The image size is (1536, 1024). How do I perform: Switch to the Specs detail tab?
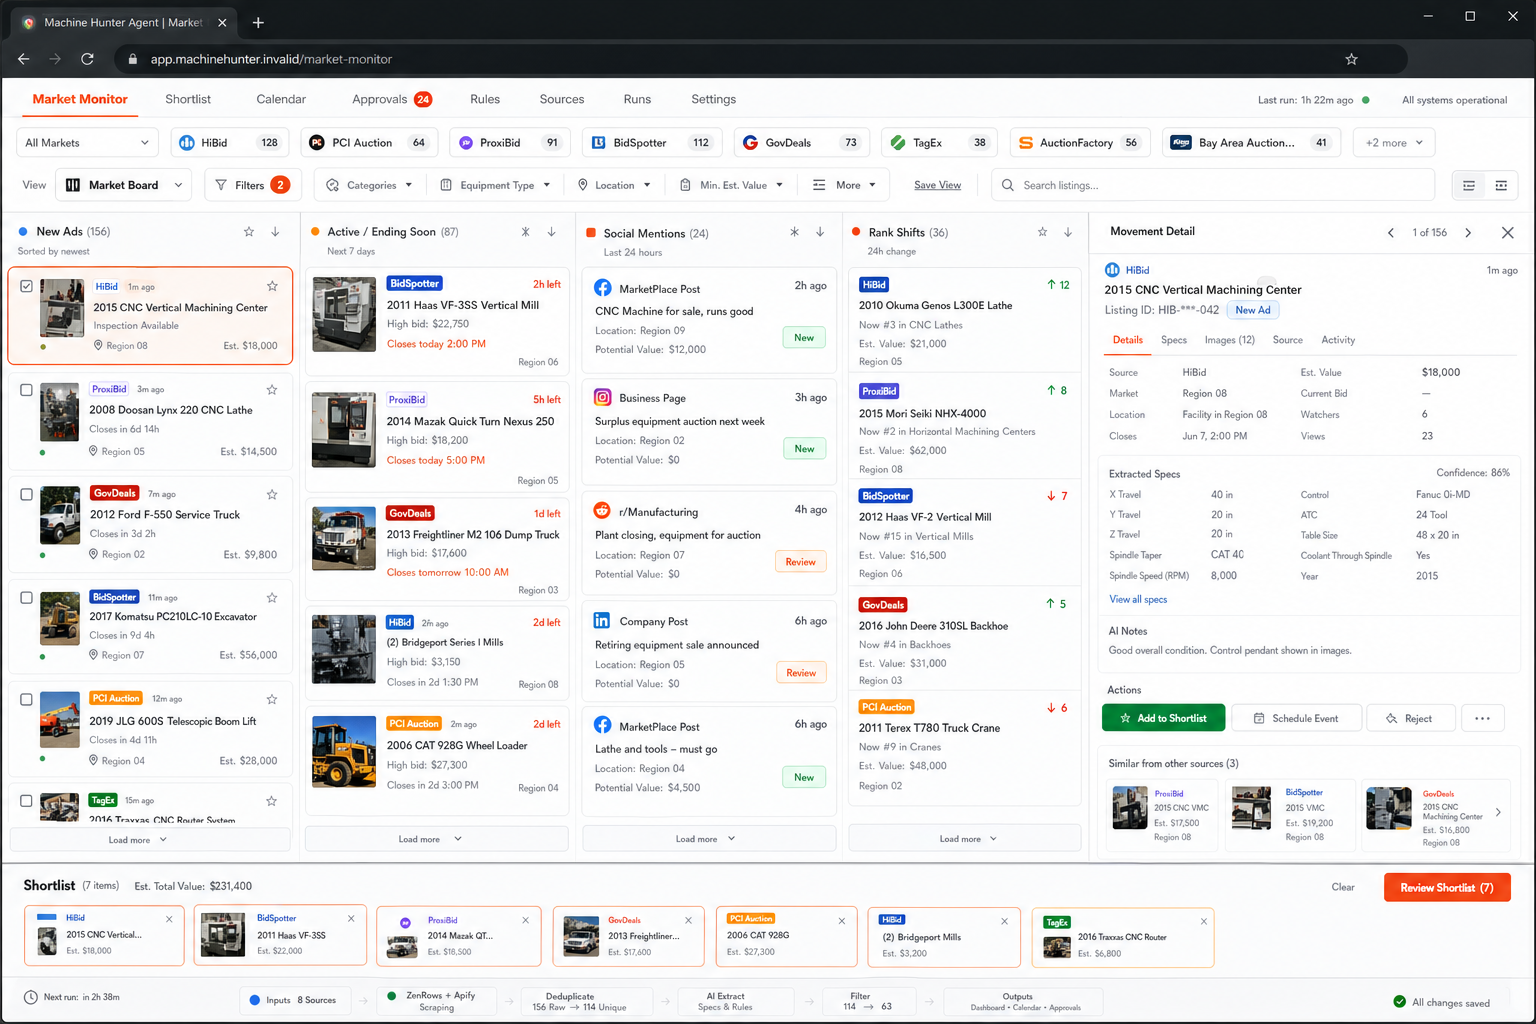[x=1174, y=340]
